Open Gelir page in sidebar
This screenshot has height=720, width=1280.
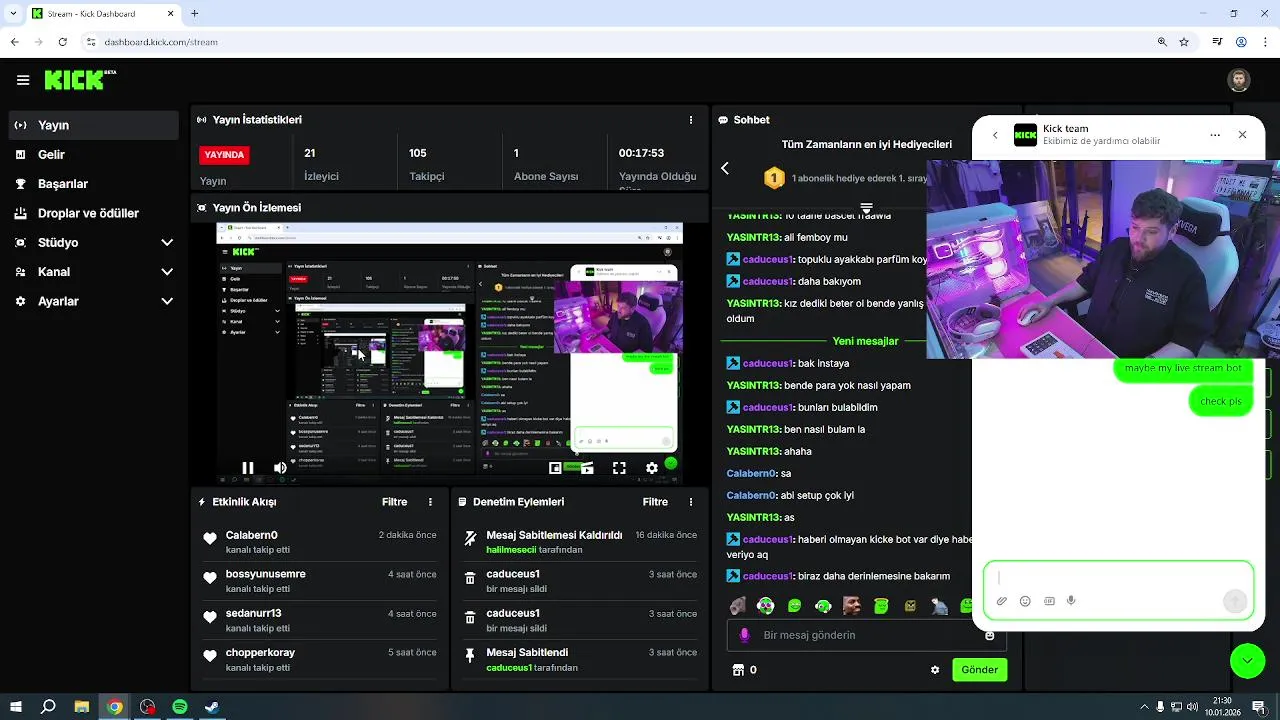click(95, 155)
